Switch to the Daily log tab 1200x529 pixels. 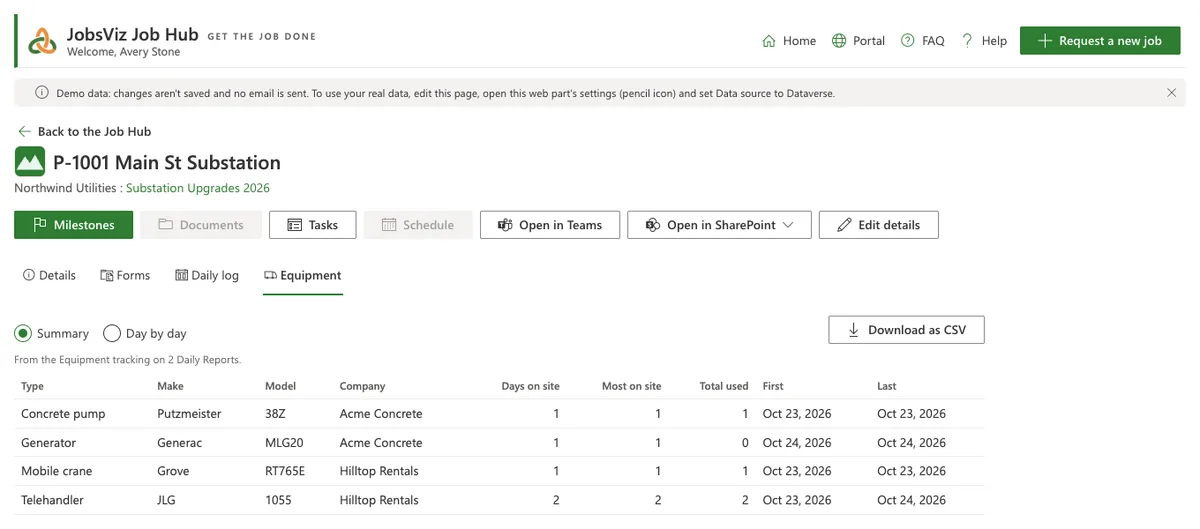tap(207, 275)
